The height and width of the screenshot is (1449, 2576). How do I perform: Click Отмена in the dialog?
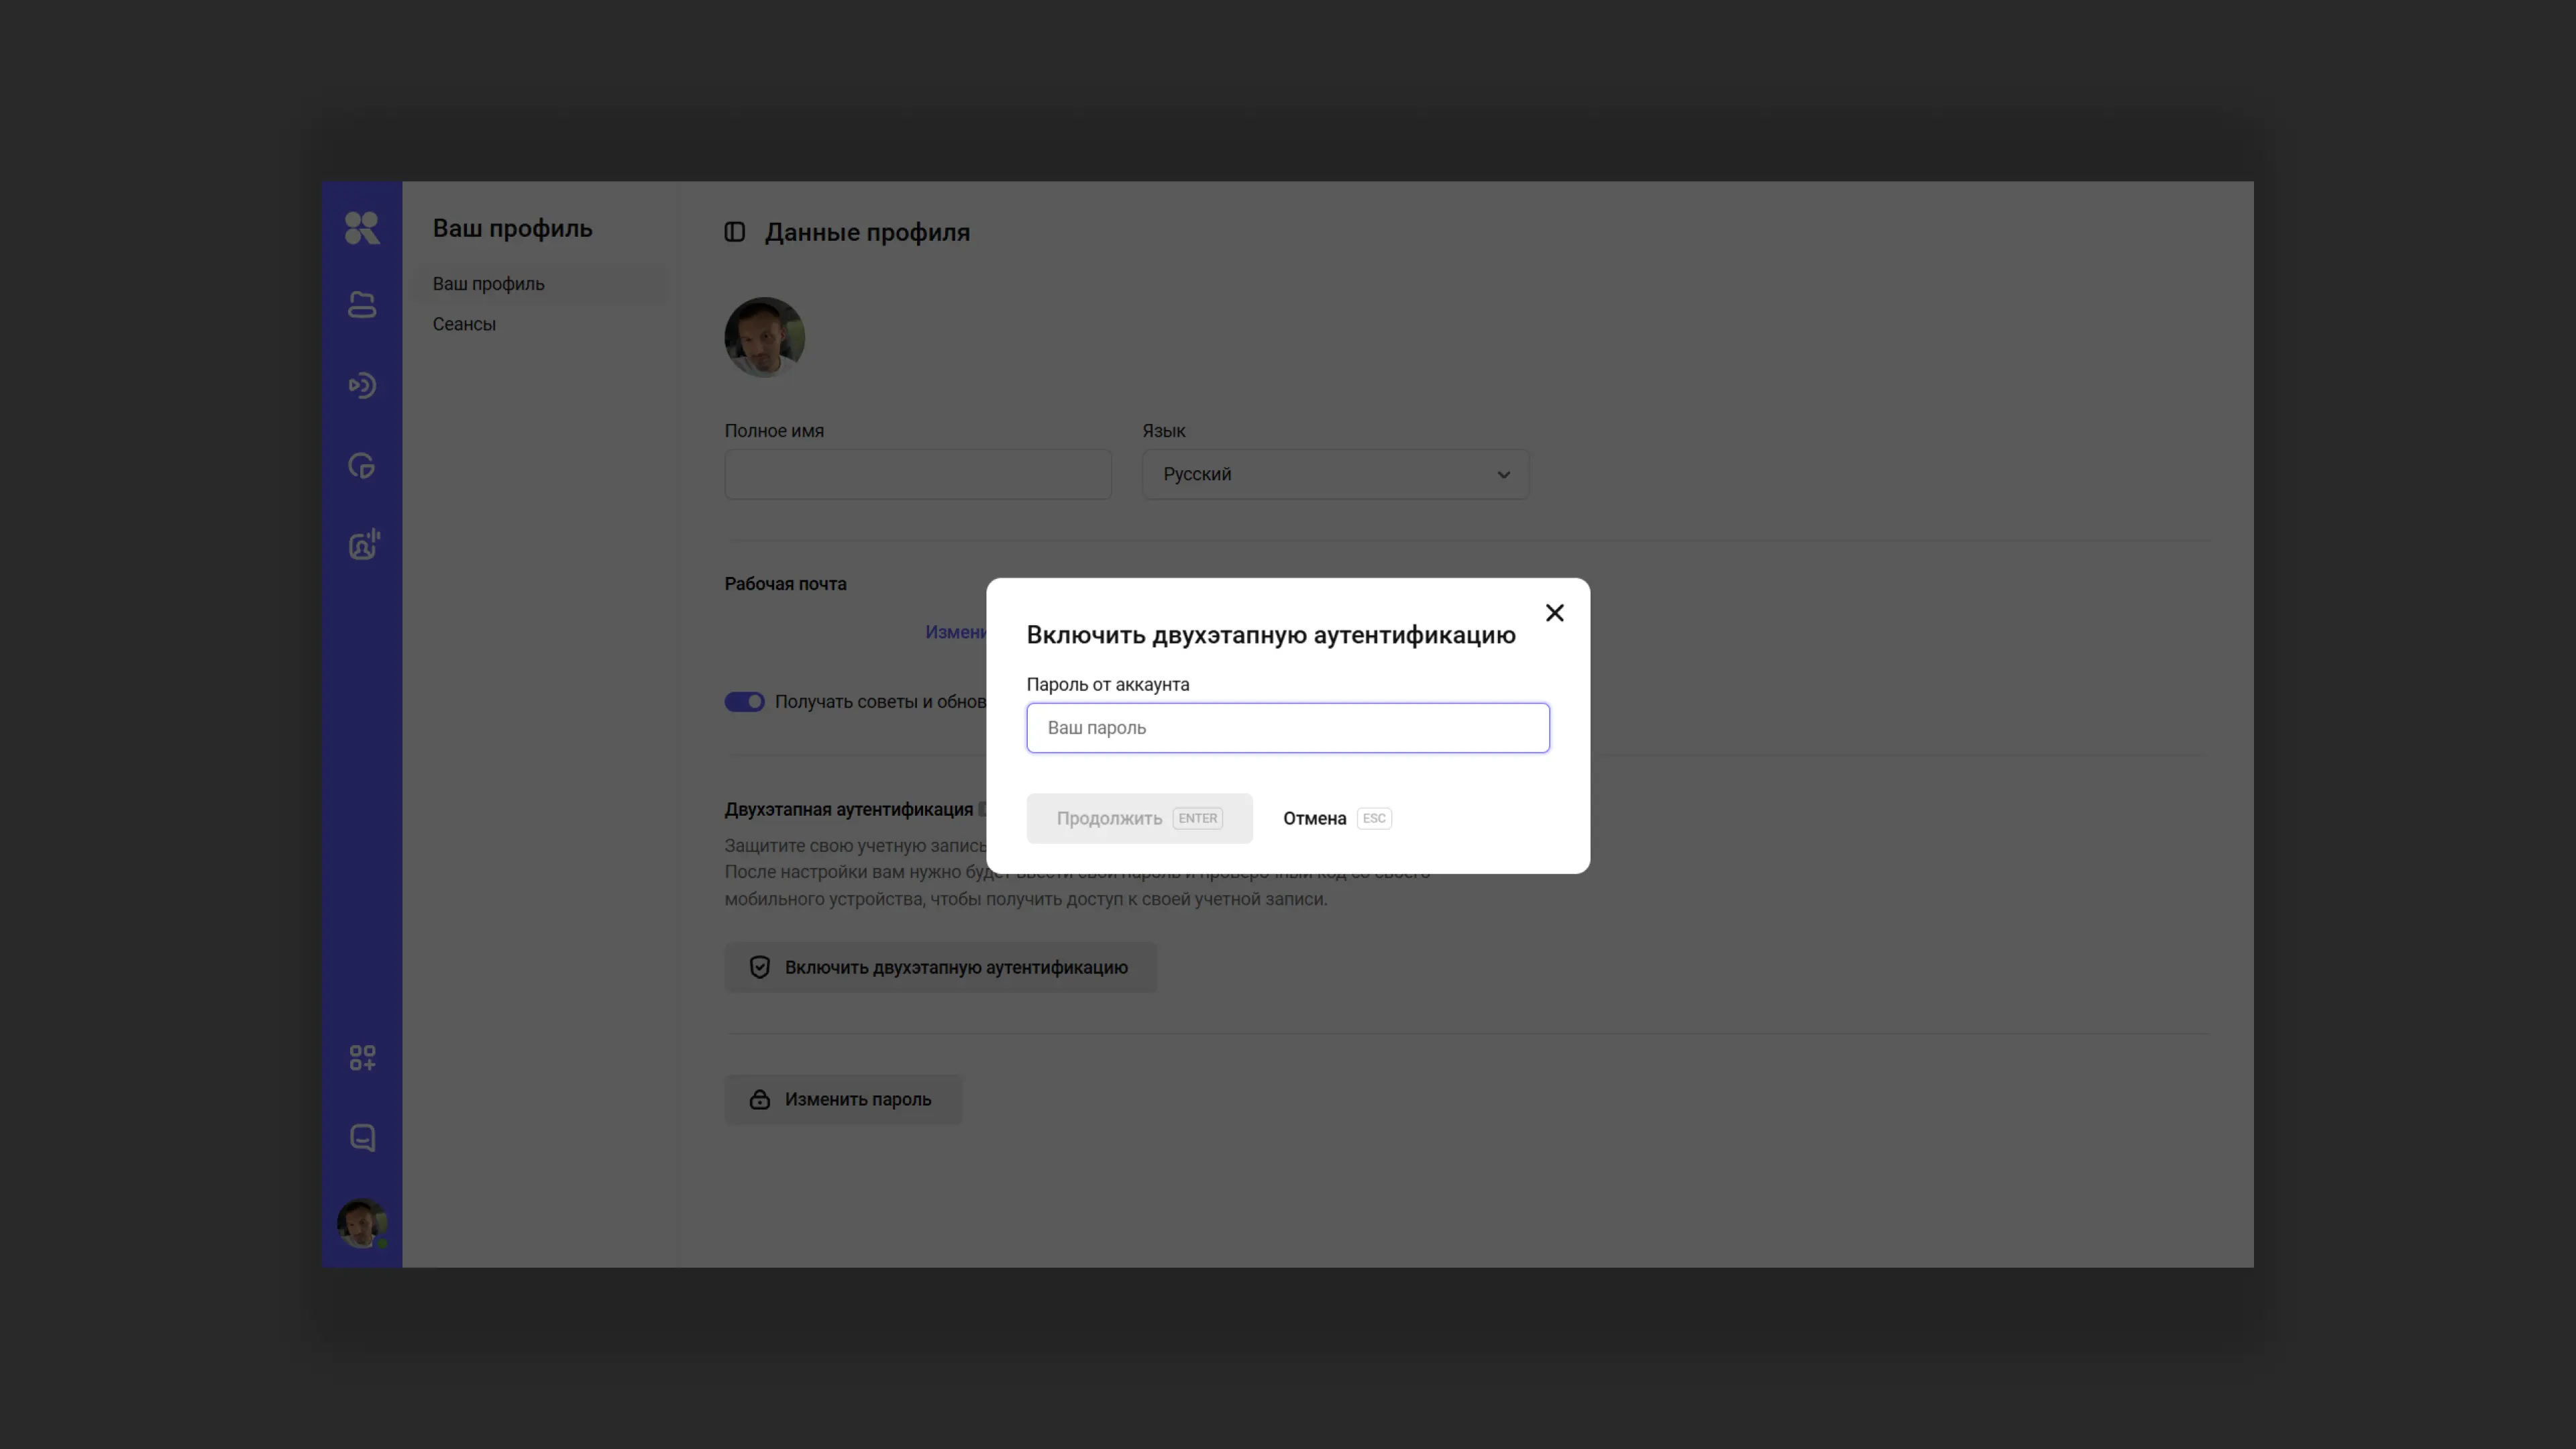click(1314, 819)
